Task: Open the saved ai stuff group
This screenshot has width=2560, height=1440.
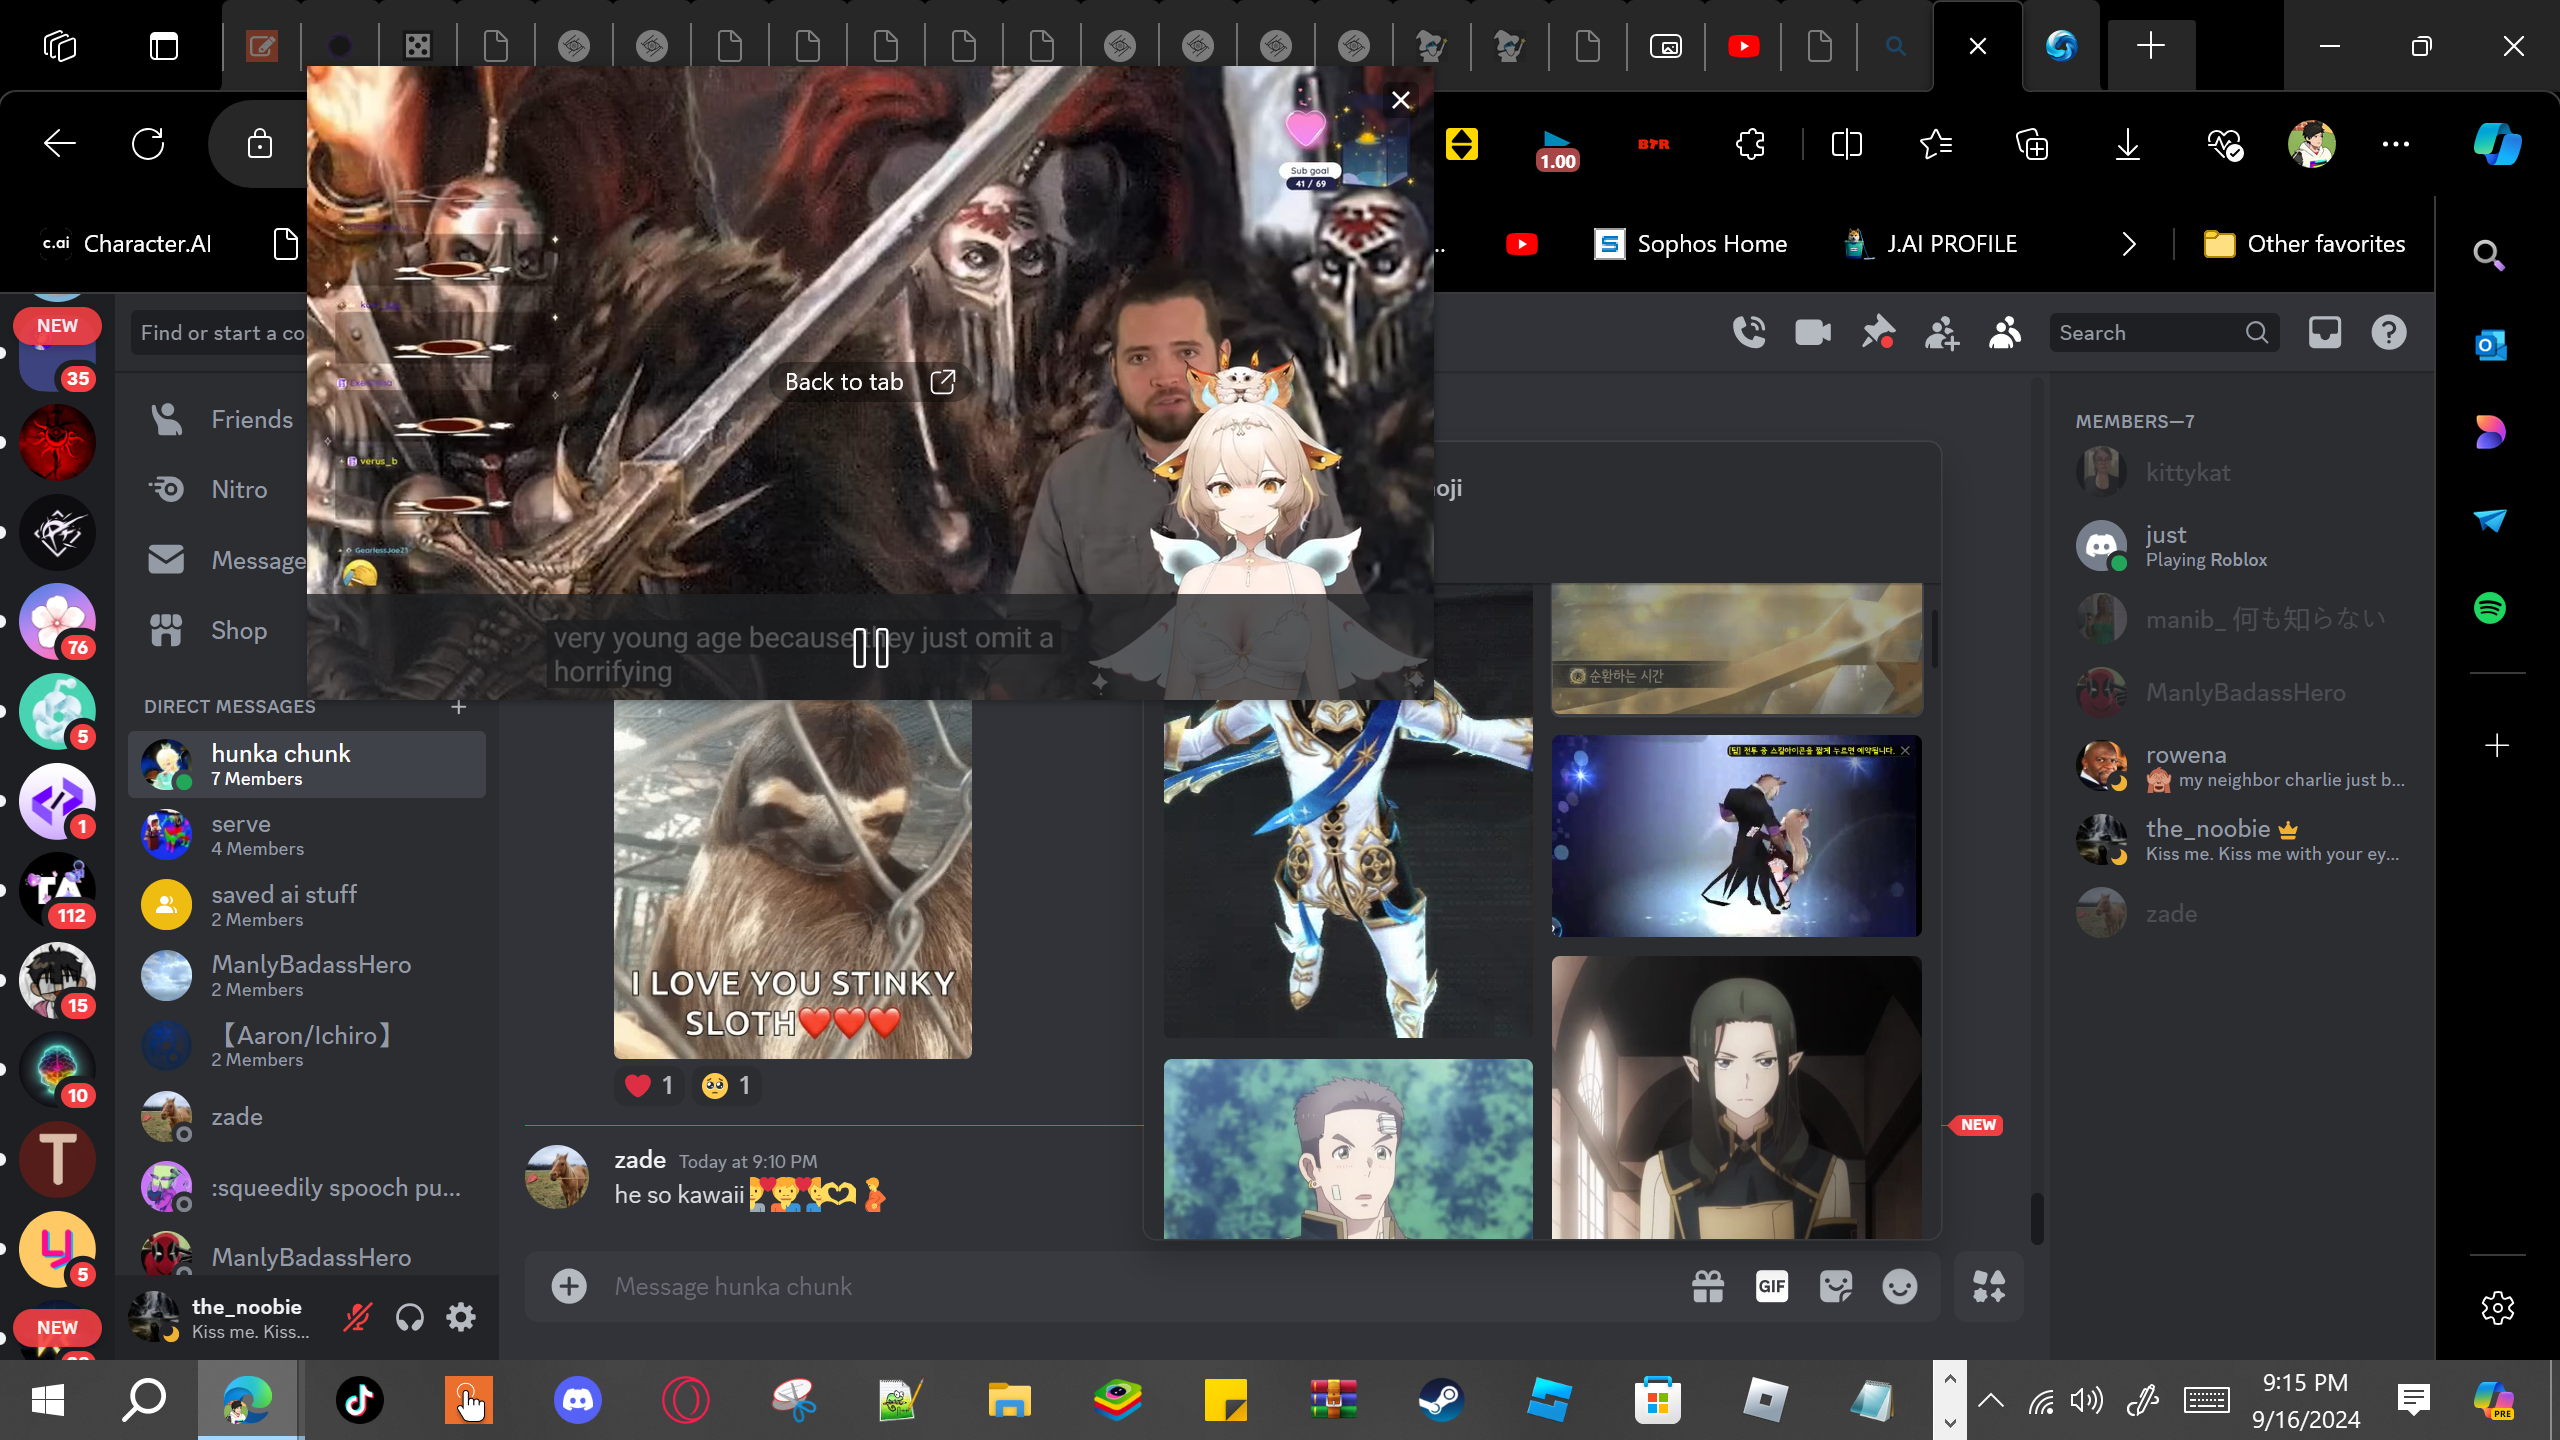Action: pyautogui.click(x=307, y=905)
